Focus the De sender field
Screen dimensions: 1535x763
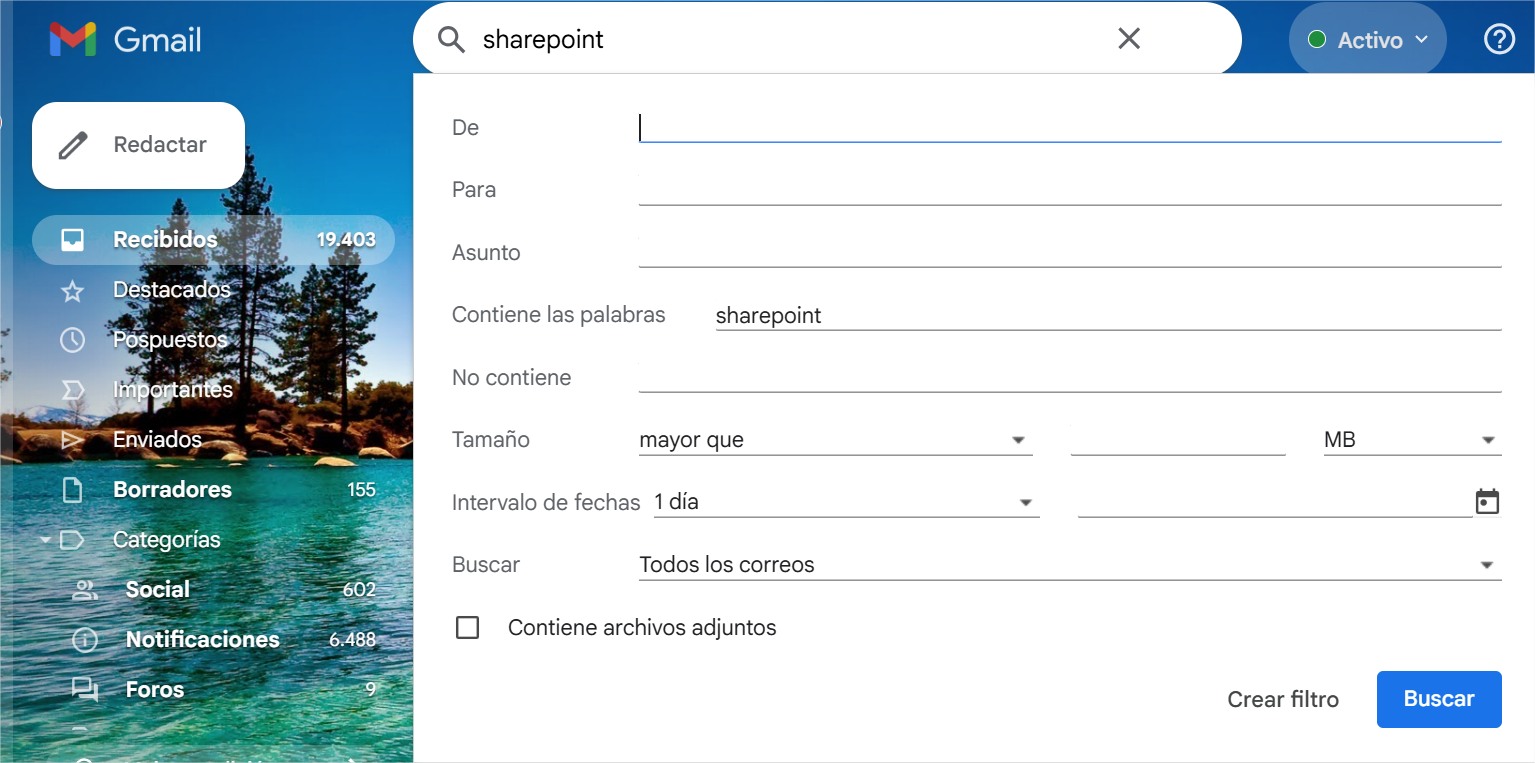(x=1070, y=128)
